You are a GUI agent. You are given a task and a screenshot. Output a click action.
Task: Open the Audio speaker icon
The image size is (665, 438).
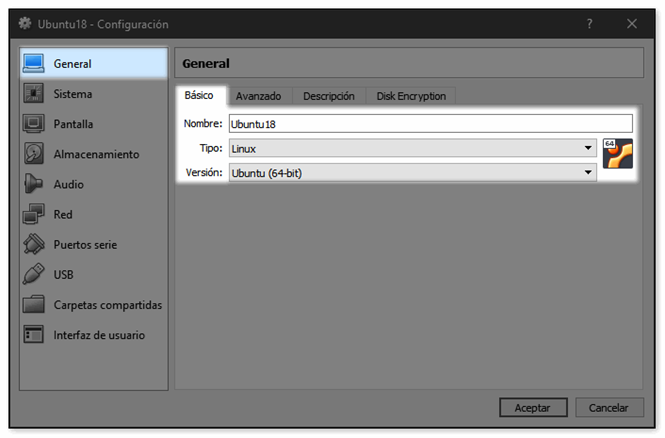pos(34,184)
